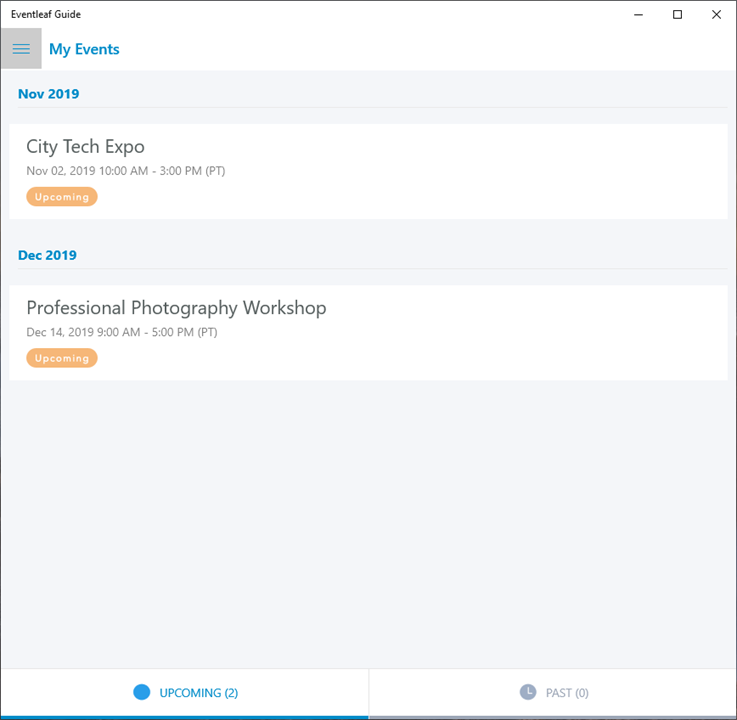The image size is (737, 720).
Task: Switch to the PAST (0) tab
Action: [x=553, y=693]
